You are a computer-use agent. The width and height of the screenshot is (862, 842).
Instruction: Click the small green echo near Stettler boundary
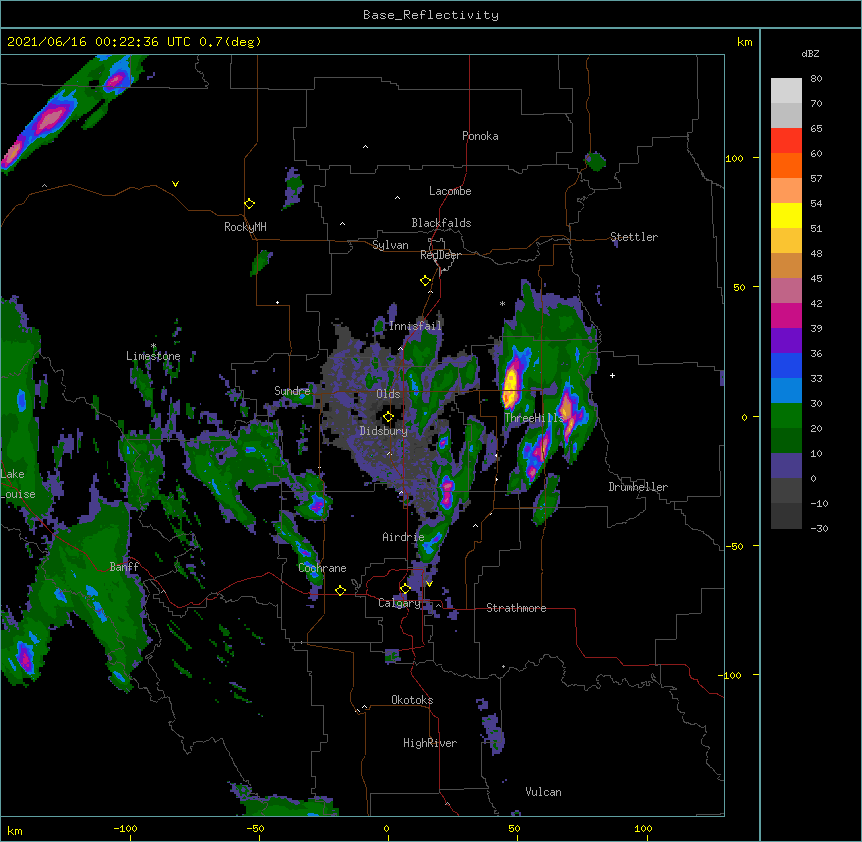[x=595, y=162]
